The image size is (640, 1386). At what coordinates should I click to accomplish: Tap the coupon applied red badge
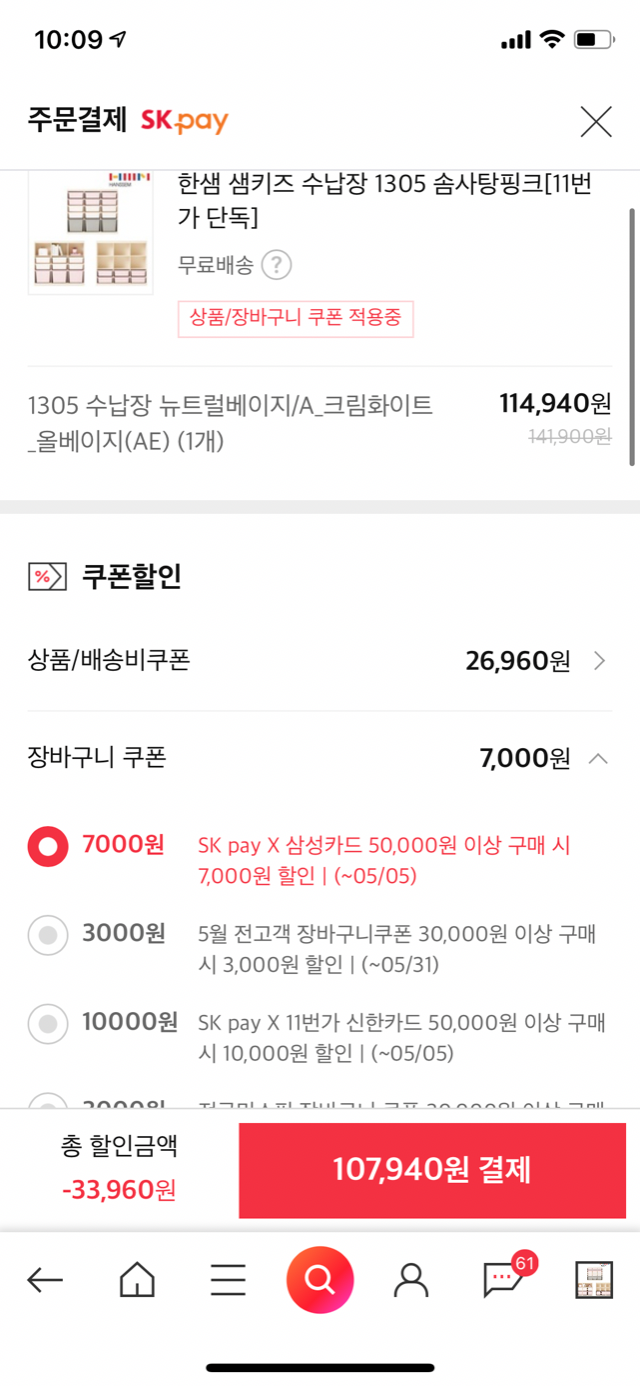(295, 319)
